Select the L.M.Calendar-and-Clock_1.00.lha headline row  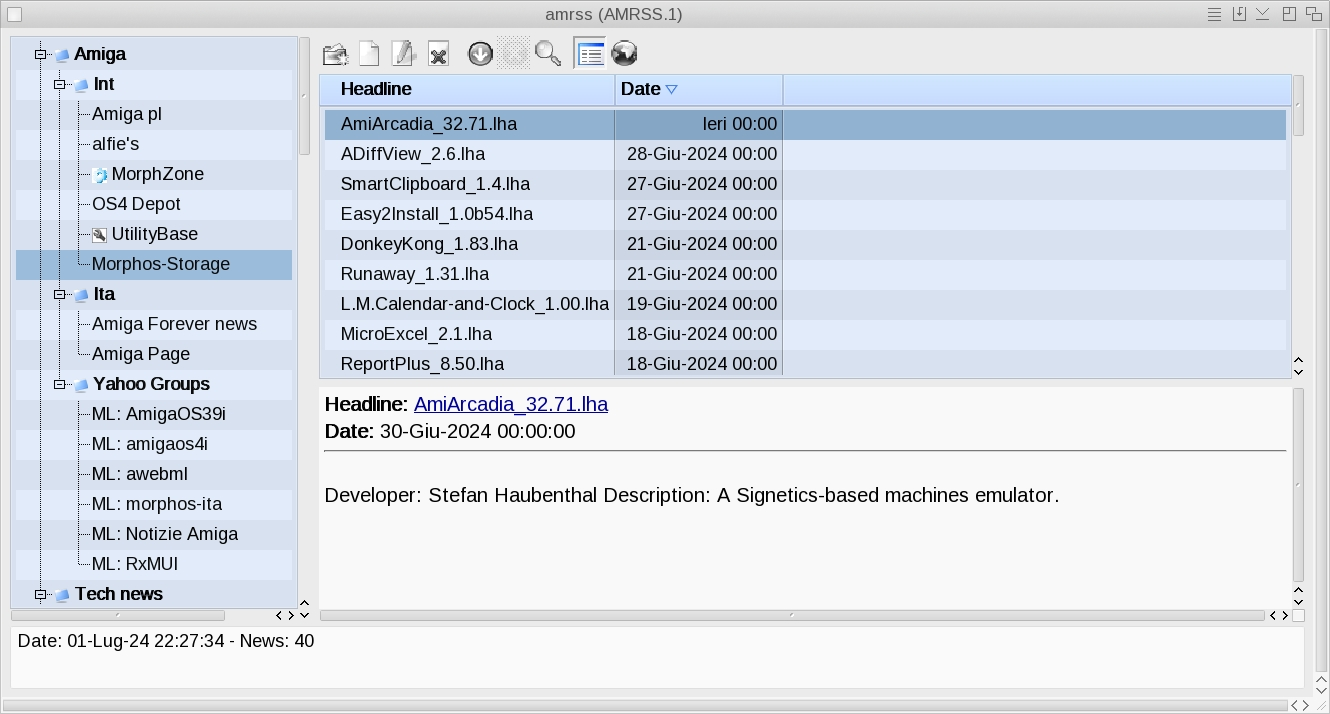[805, 304]
